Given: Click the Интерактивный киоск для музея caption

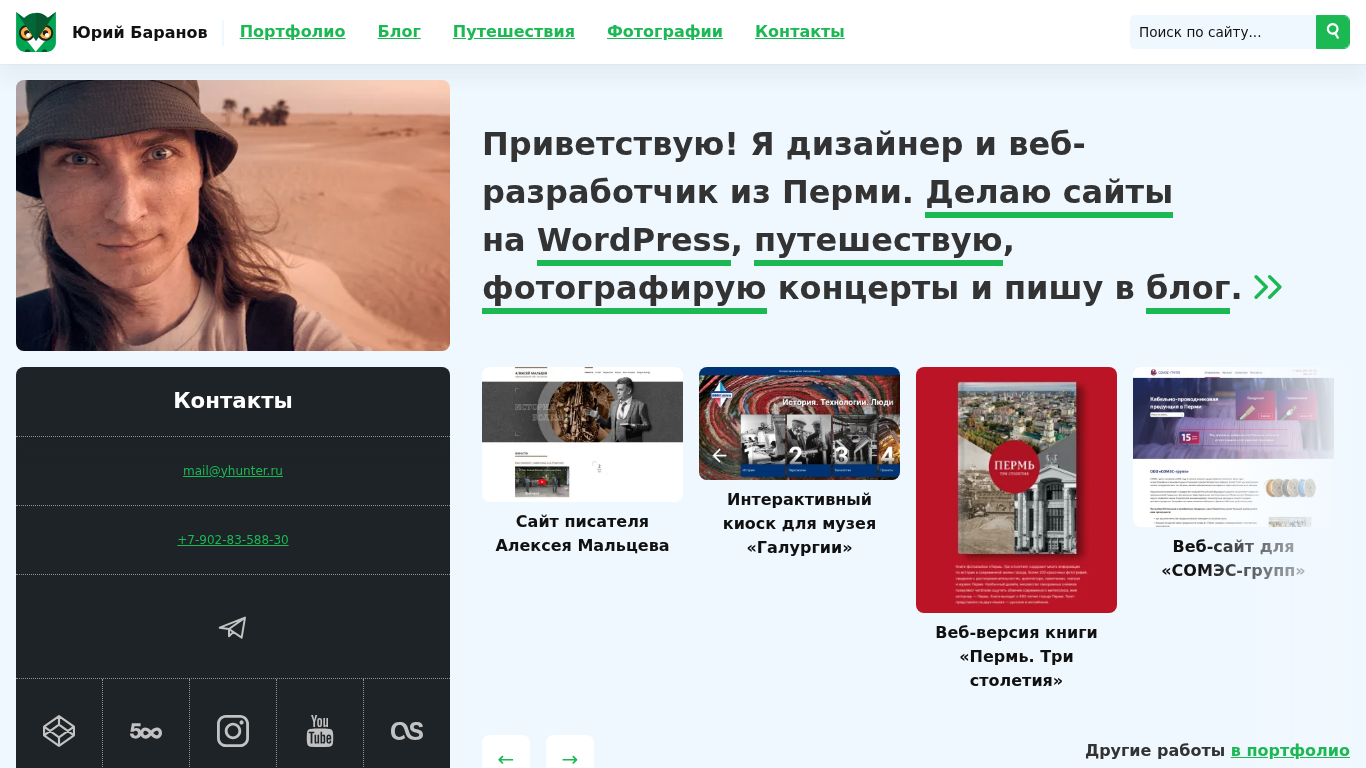Looking at the screenshot, I should coord(799,524).
